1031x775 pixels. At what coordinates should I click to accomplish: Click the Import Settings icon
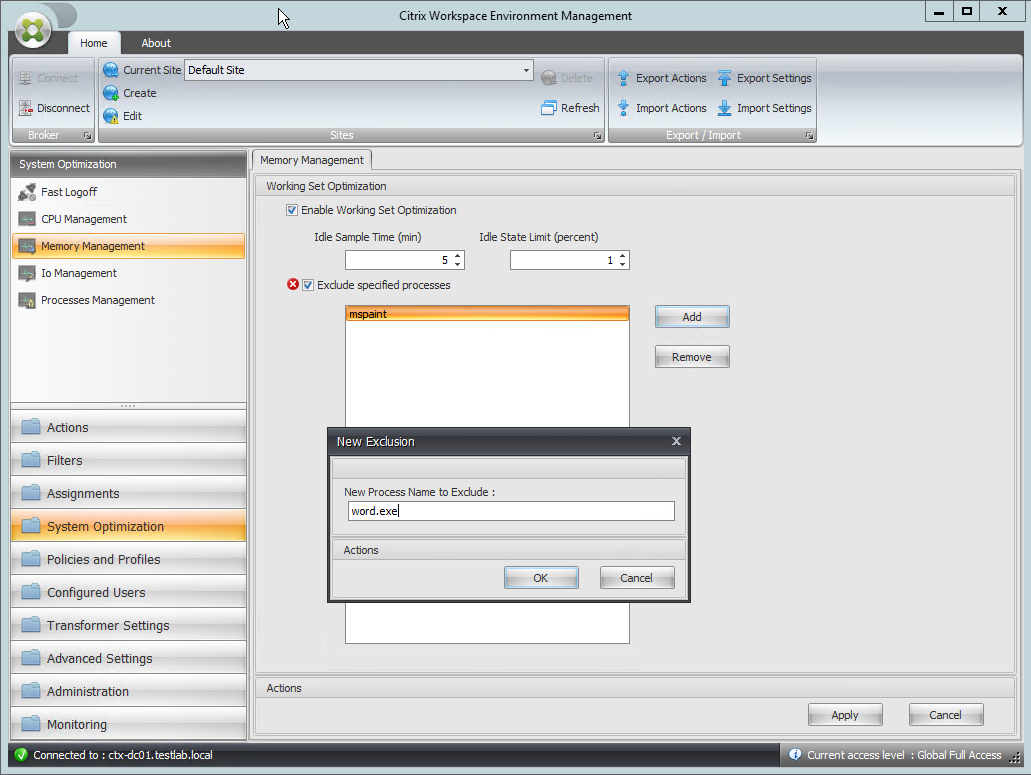pyautogui.click(x=724, y=108)
